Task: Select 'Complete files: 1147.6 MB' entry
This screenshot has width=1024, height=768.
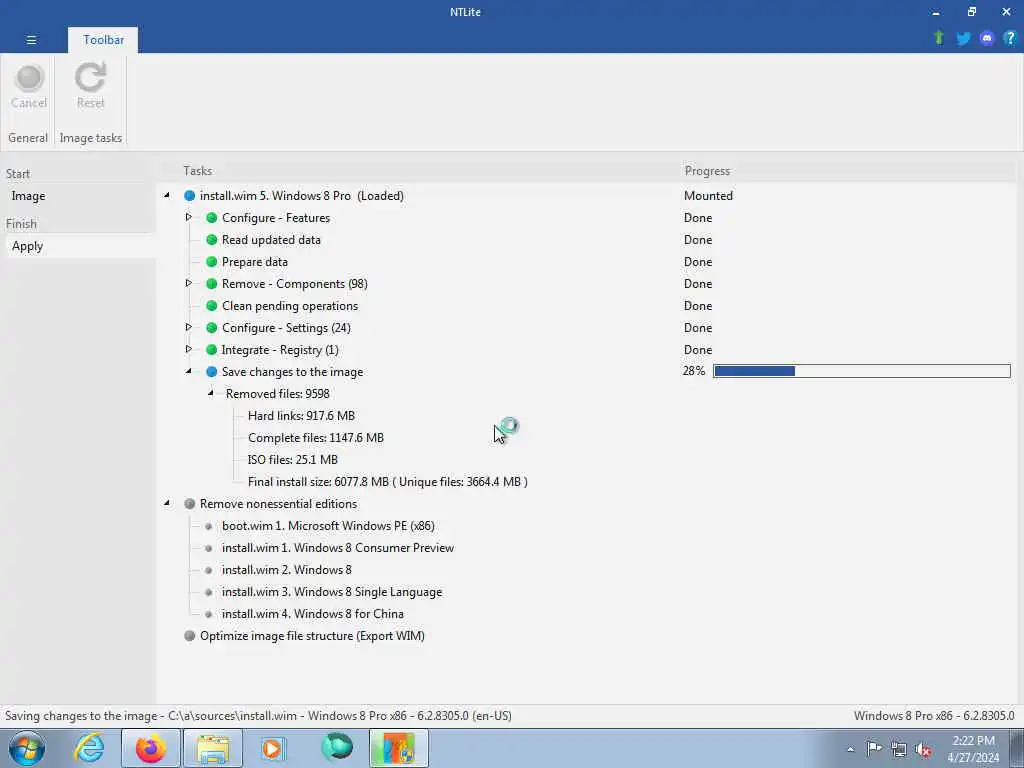Action: [315, 438]
